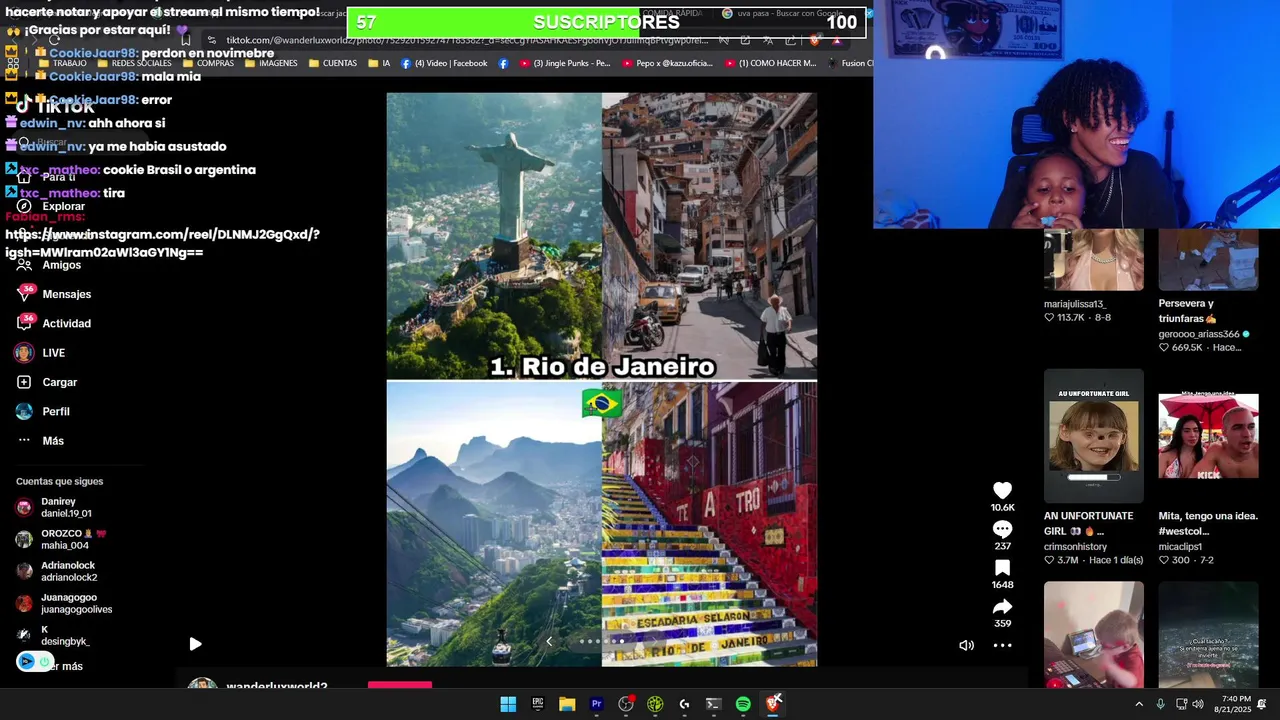Open mariajulissa13_ video thumbnail
This screenshot has width=1280, height=720.
[1094, 260]
